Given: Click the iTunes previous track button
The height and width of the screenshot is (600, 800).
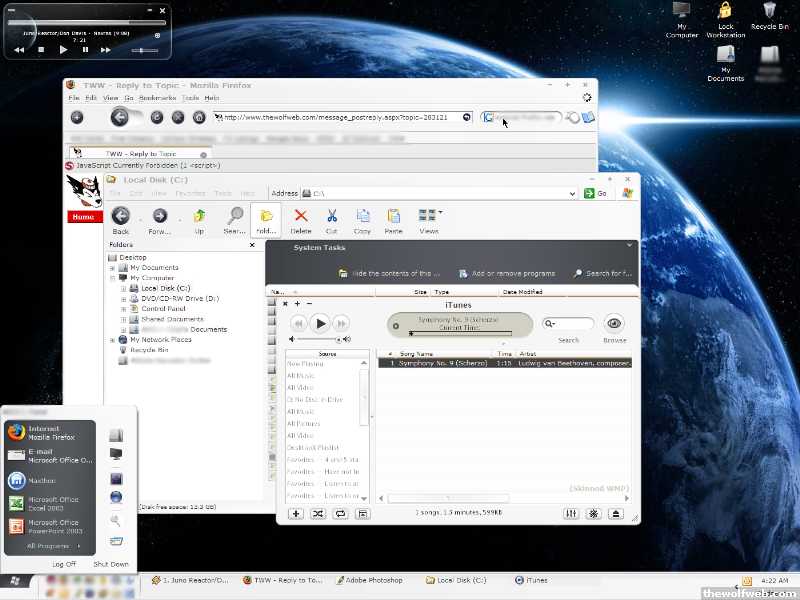Looking at the screenshot, I should (298, 323).
